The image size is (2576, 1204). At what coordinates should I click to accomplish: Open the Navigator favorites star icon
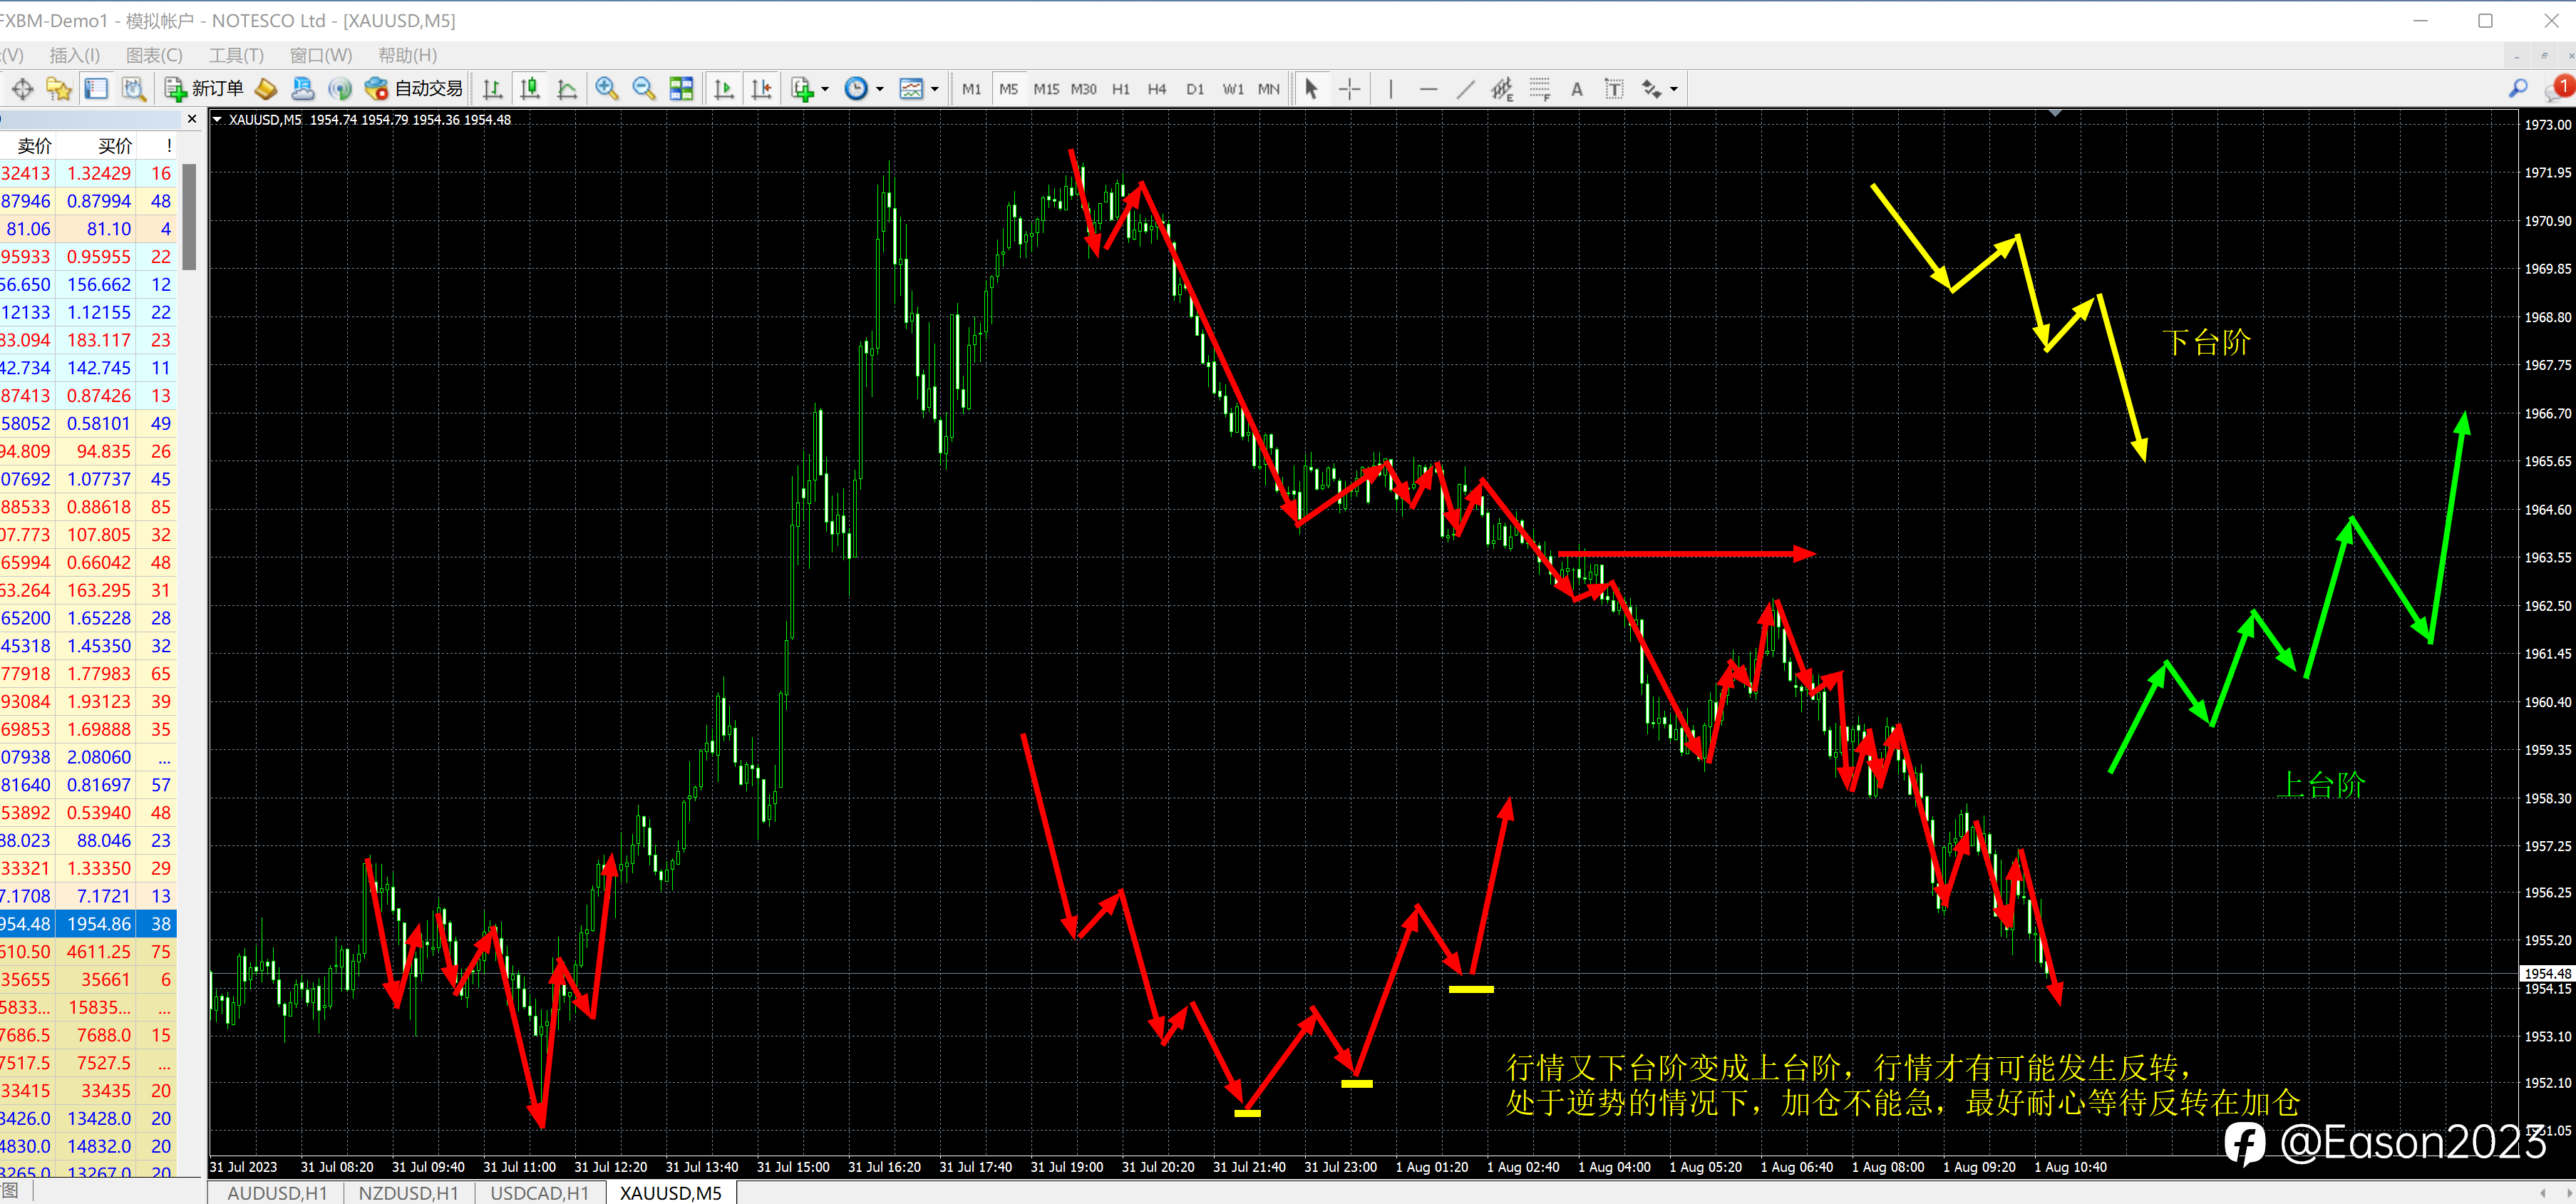[x=59, y=89]
